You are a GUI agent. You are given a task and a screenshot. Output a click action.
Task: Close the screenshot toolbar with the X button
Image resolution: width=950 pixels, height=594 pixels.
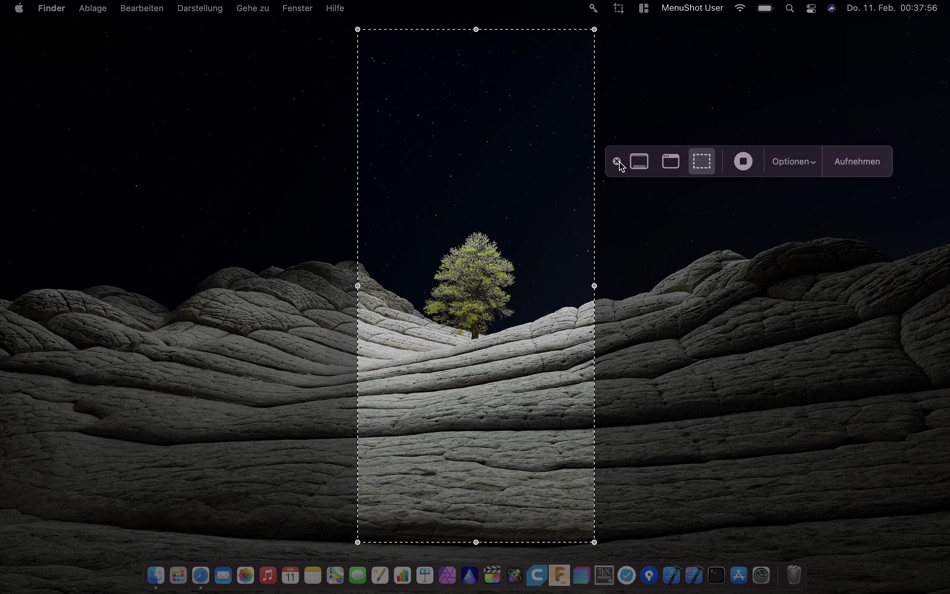616,161
